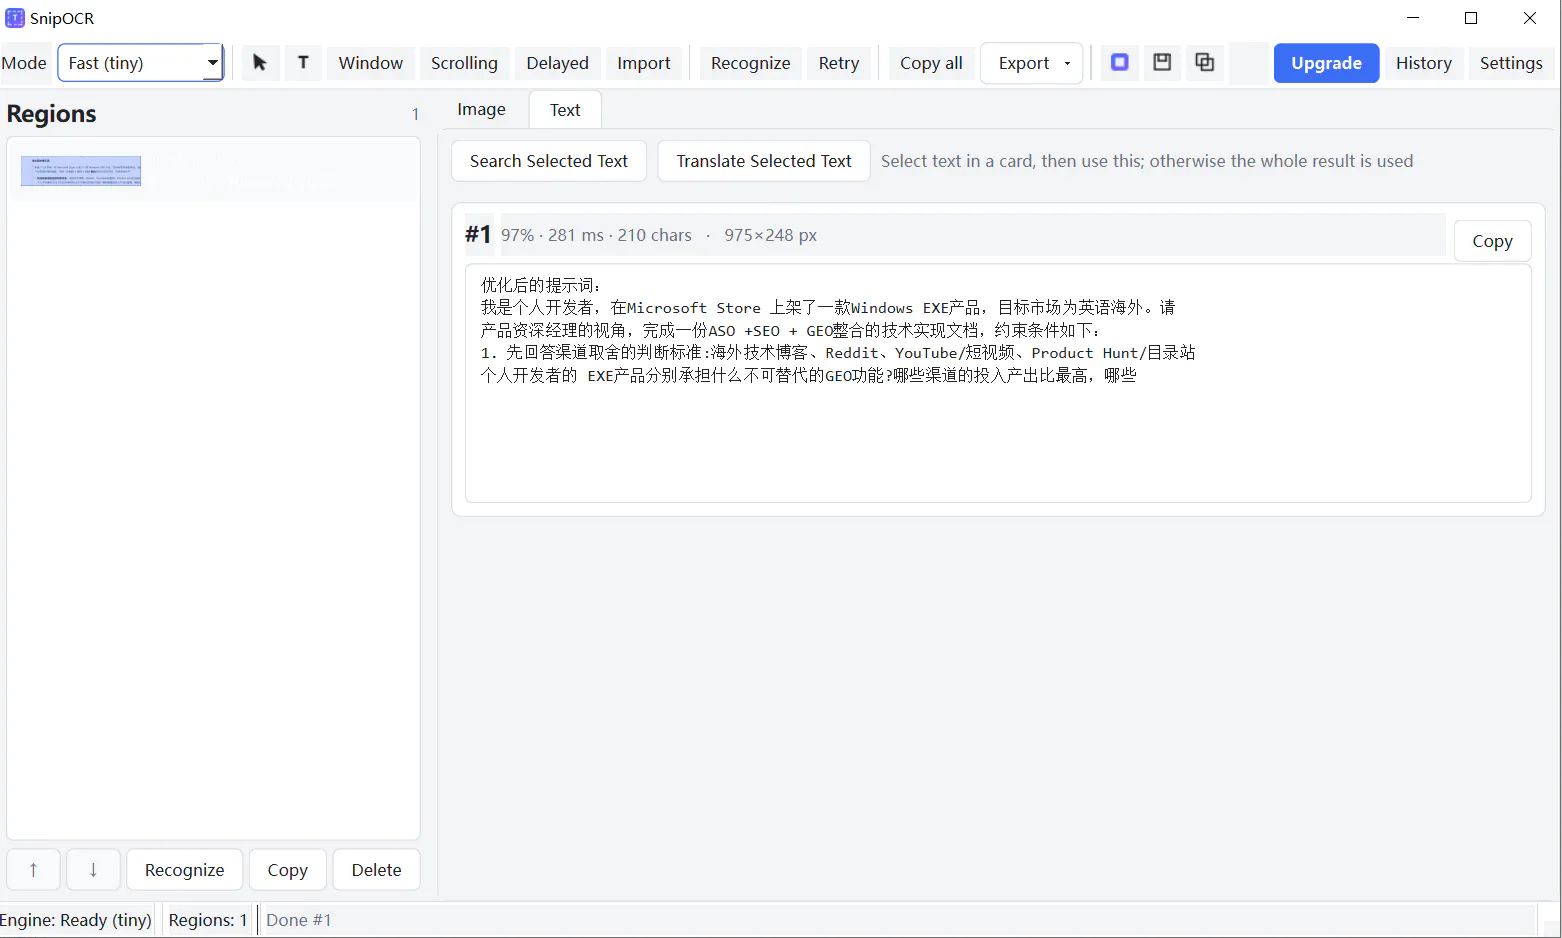Copy the text of result card #1

click(1492, 241)
